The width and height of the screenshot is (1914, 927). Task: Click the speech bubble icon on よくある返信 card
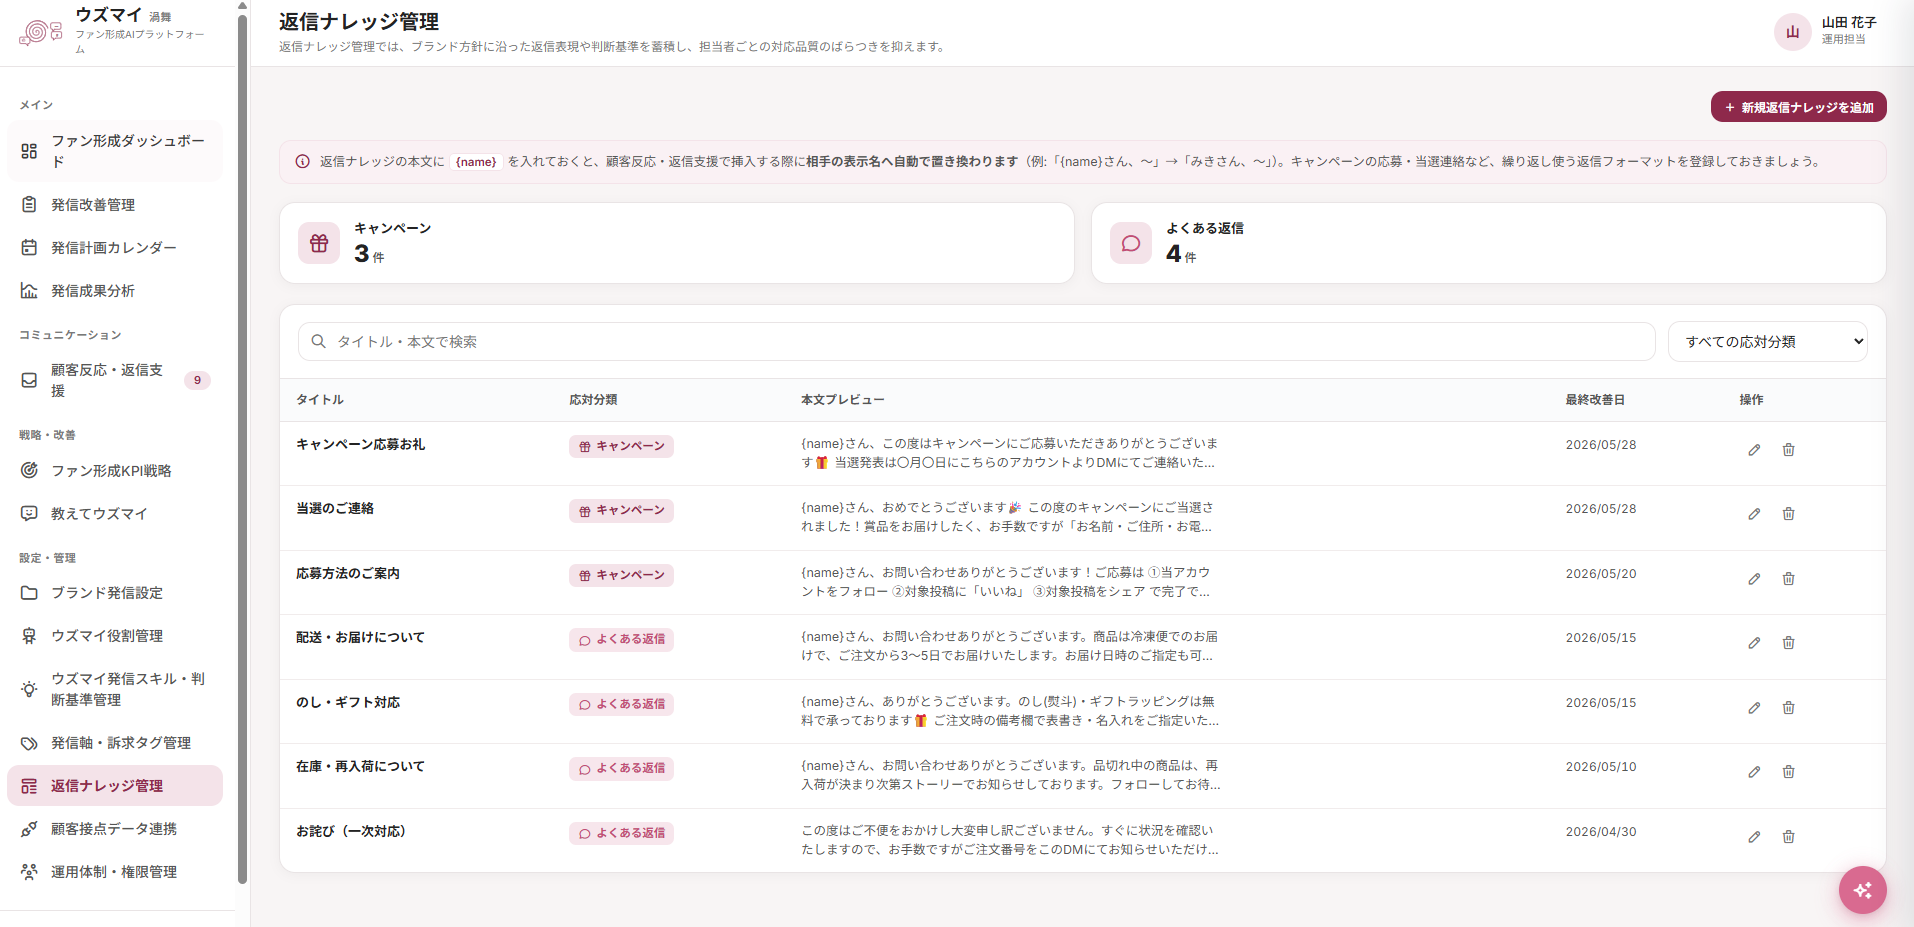click(1131, 243)
